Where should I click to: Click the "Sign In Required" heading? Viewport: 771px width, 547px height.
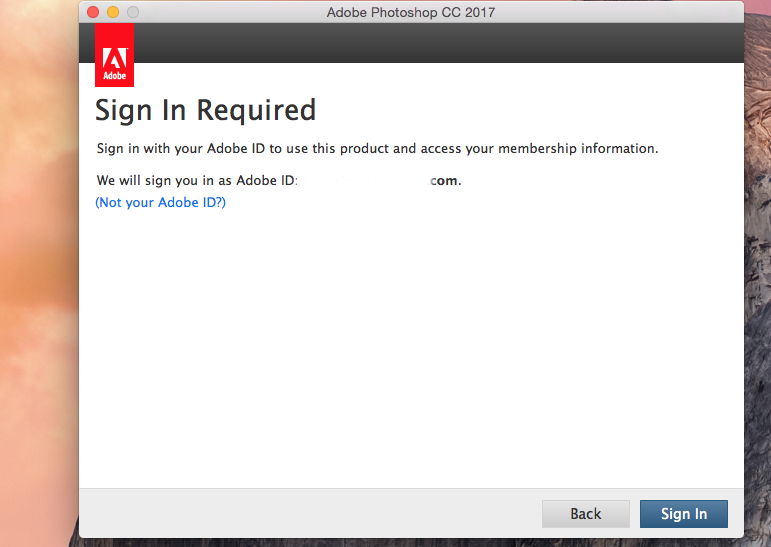(205, 109)
